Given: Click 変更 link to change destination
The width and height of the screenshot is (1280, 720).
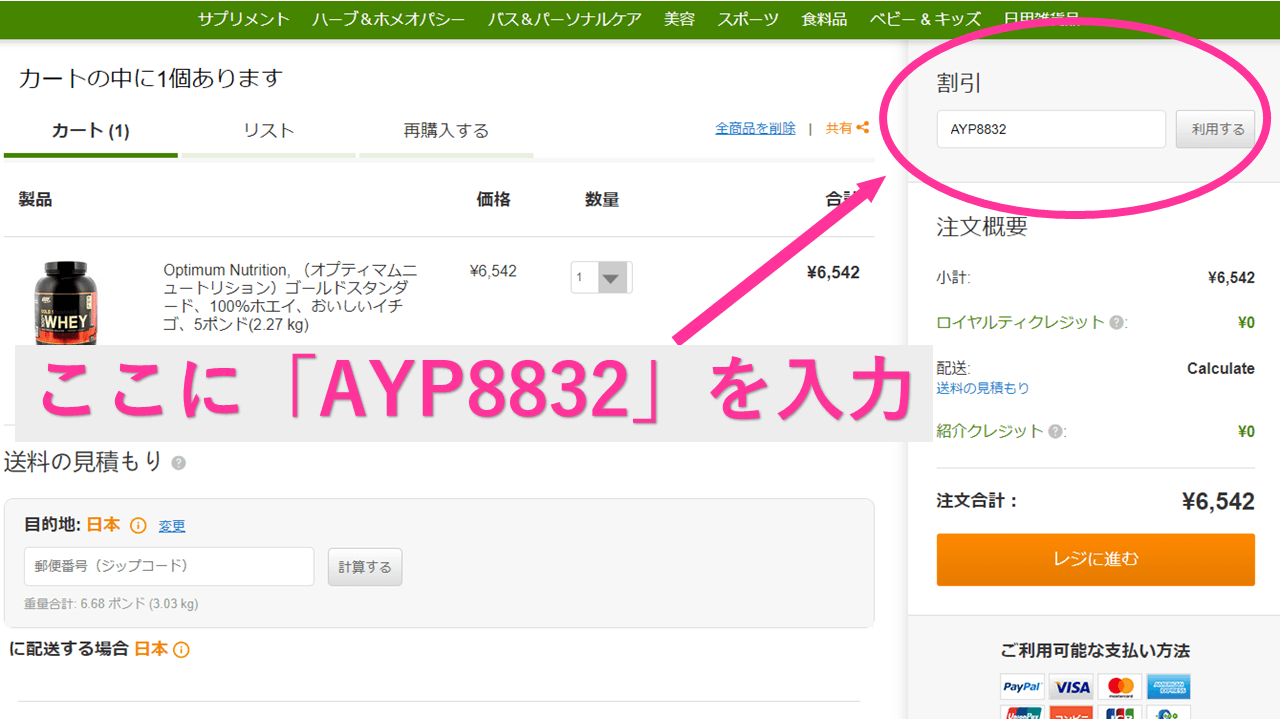Looking at the screenshot, I should click(172, 526).
